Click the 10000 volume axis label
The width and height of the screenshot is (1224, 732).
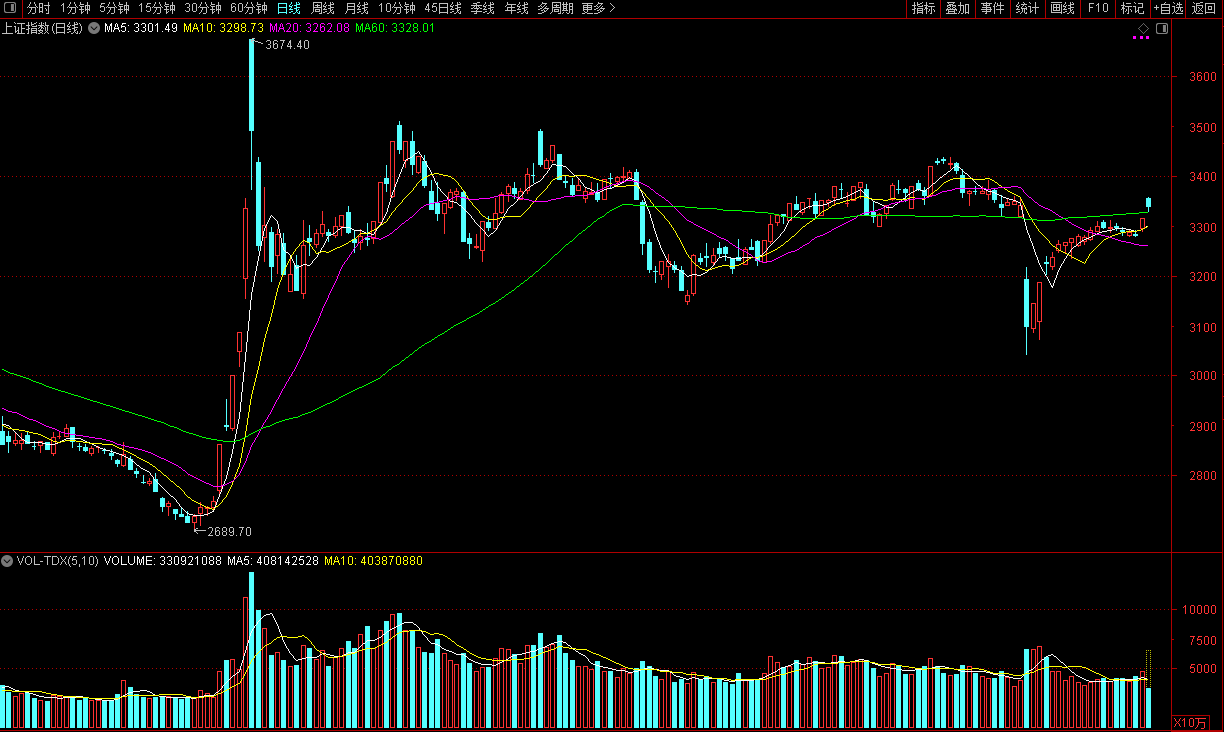(x=1199, y=610)
